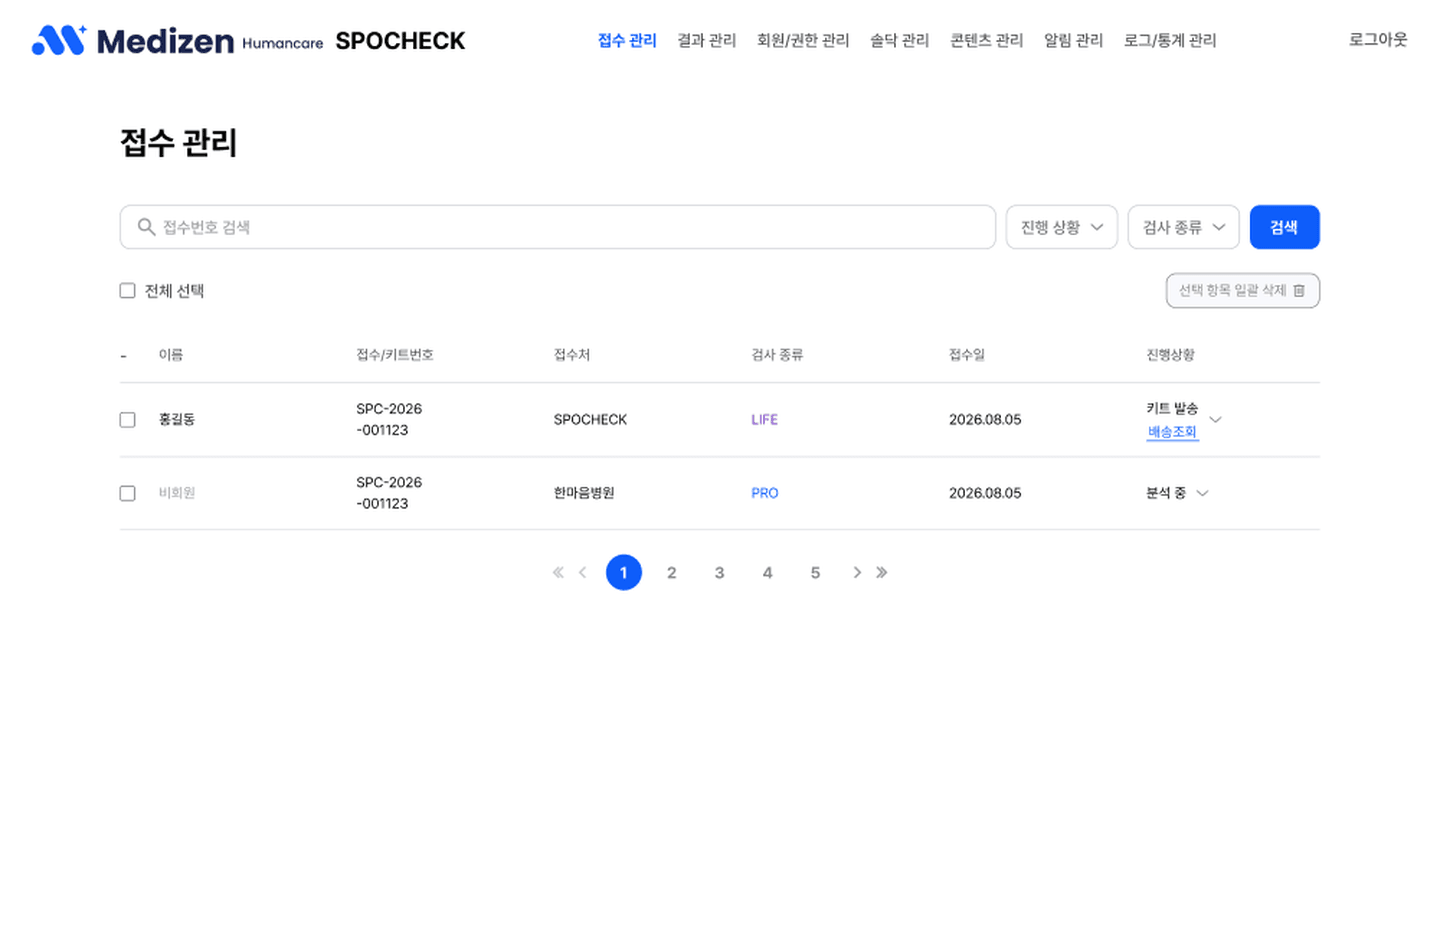1440x938 pixels.
Task: Click the magnifier icon in search field
Action: [x=146, y=227]
